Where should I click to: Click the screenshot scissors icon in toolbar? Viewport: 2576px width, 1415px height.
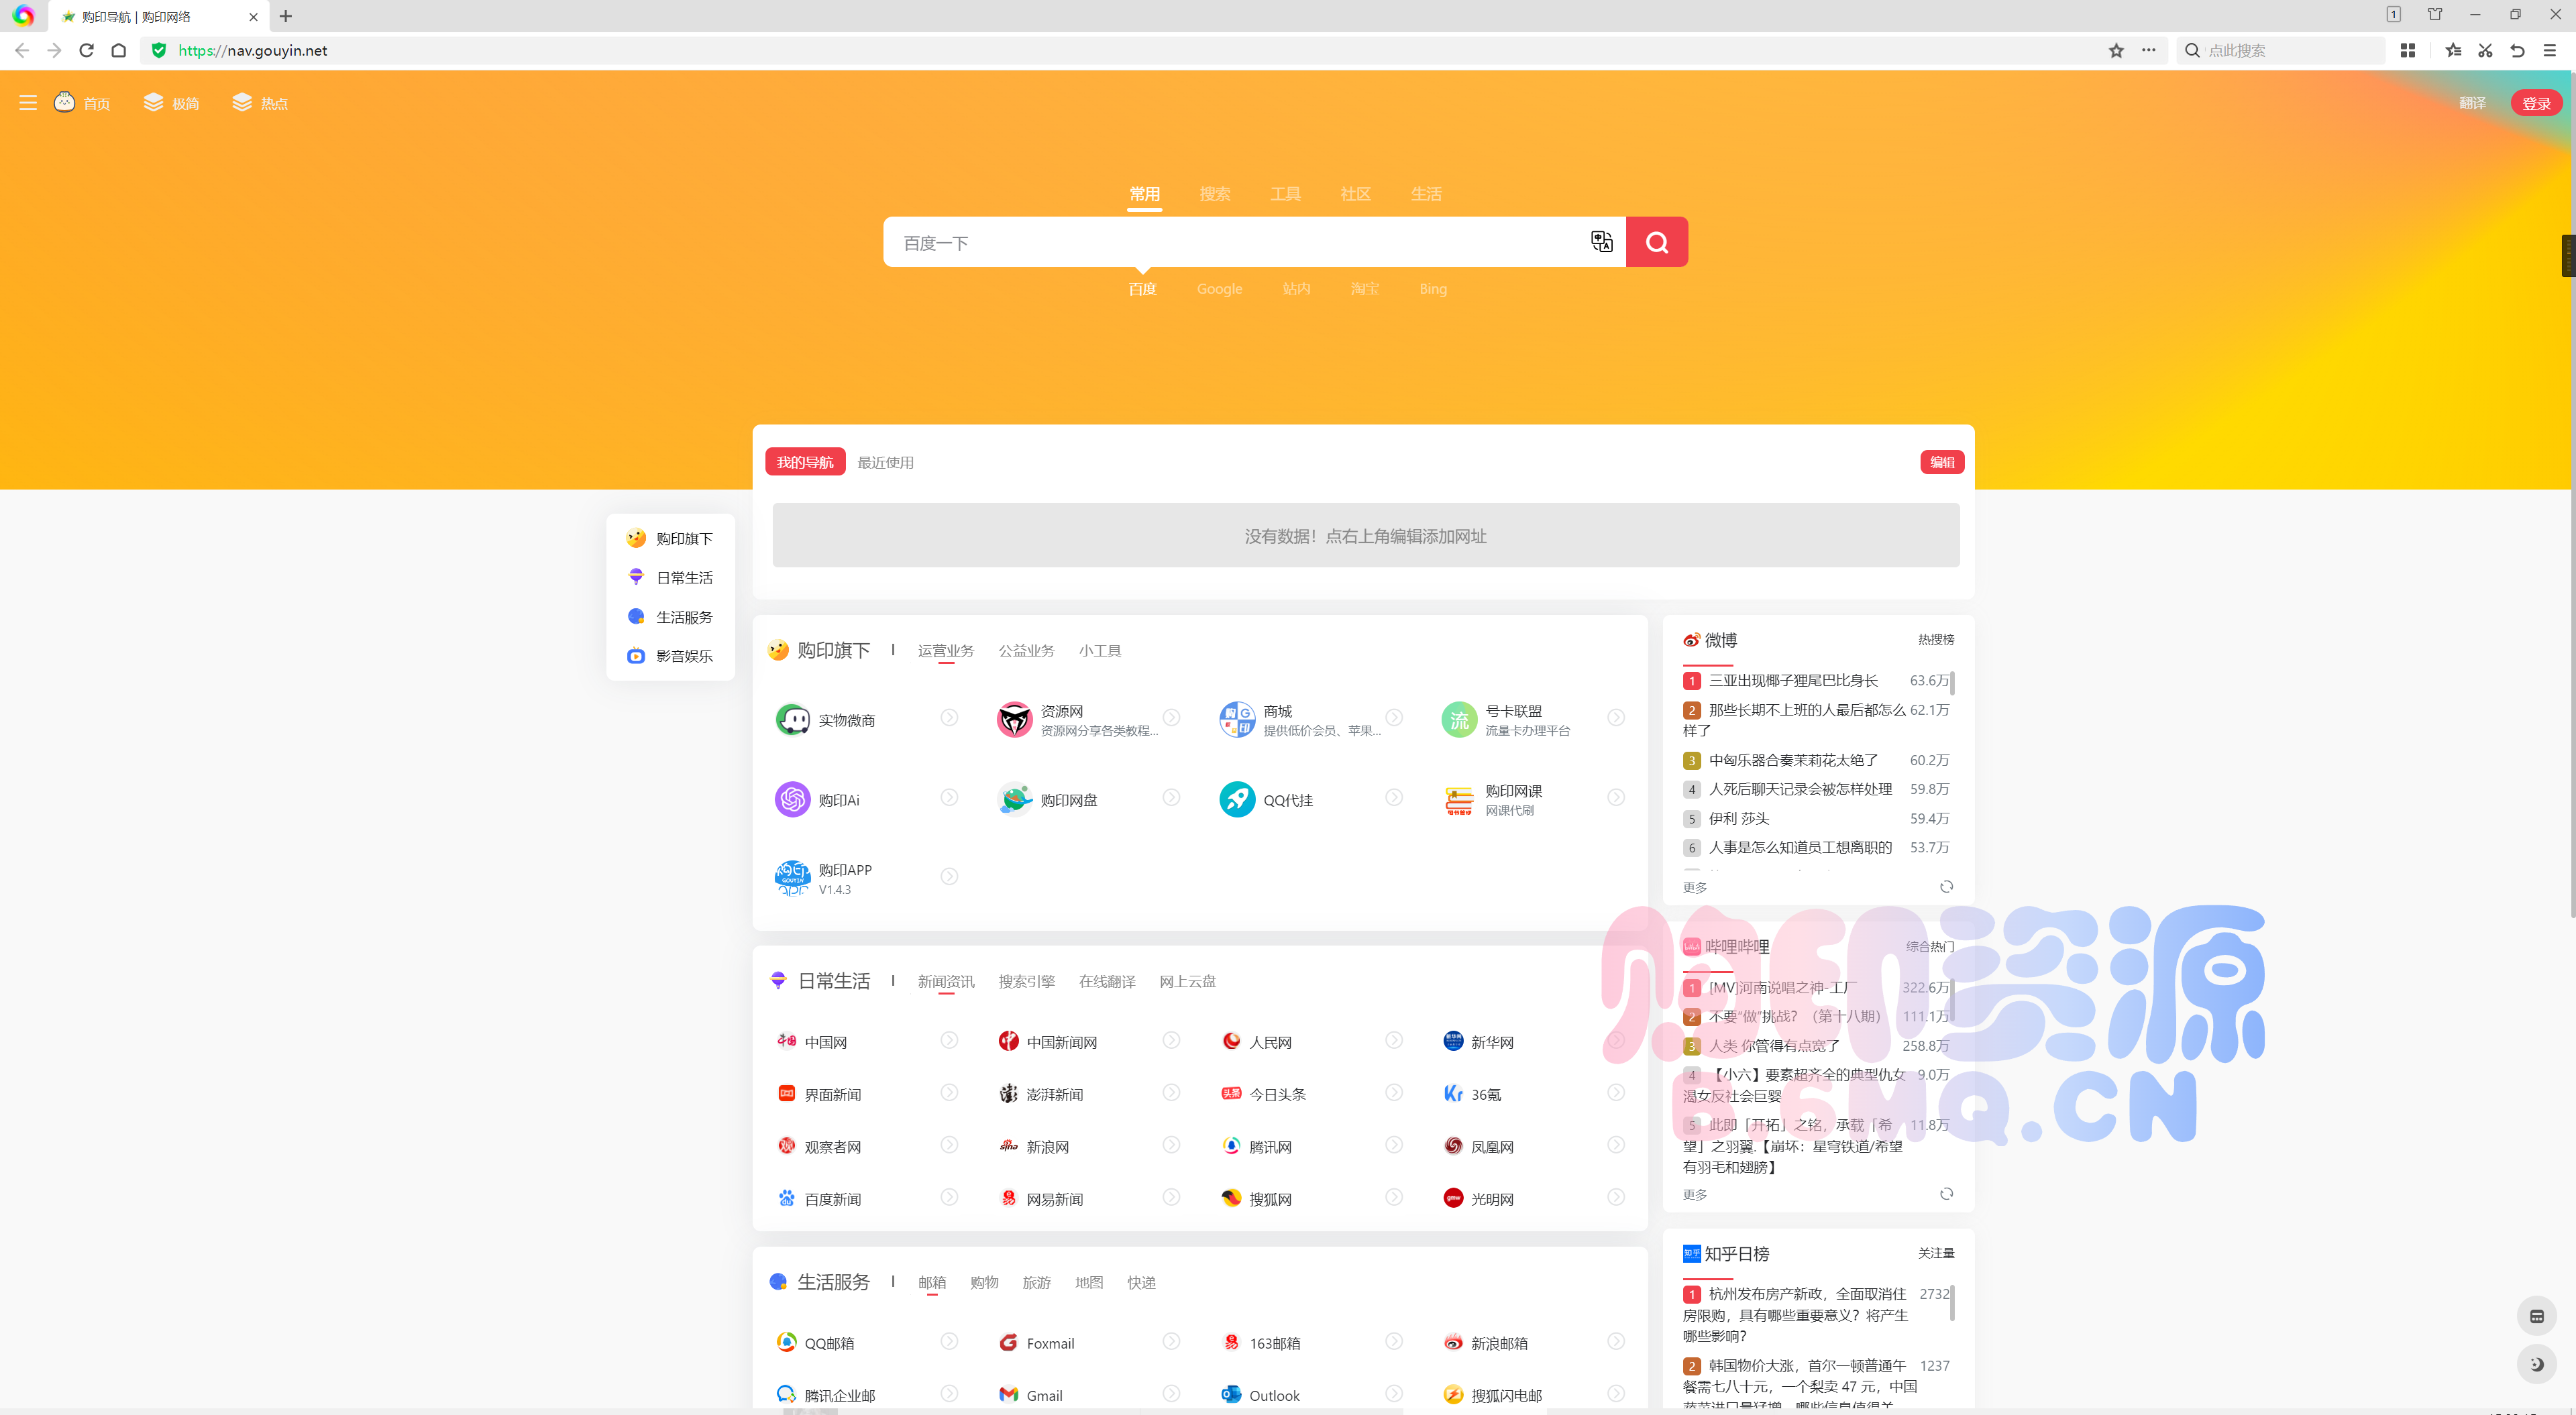(x=2485, y=50)
